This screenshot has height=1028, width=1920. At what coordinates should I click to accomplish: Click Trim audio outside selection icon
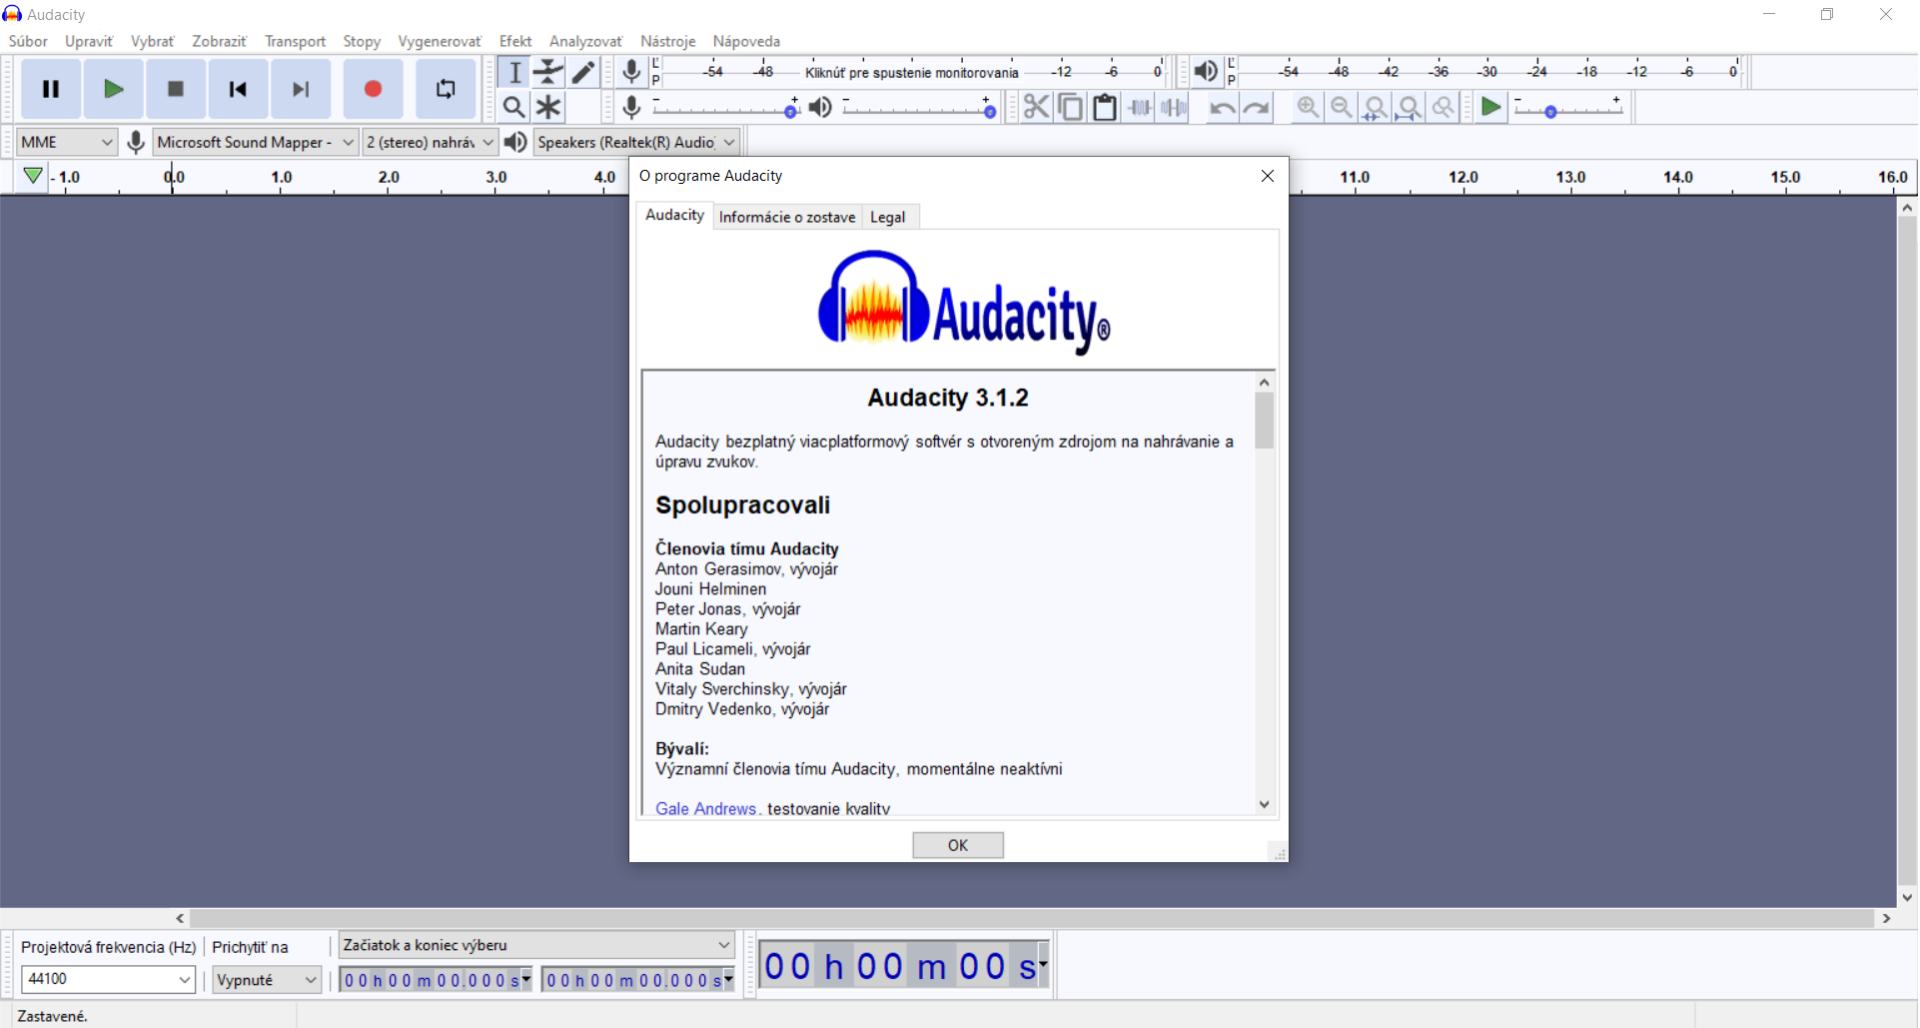pyautogui.click(x=1139, y=107)
